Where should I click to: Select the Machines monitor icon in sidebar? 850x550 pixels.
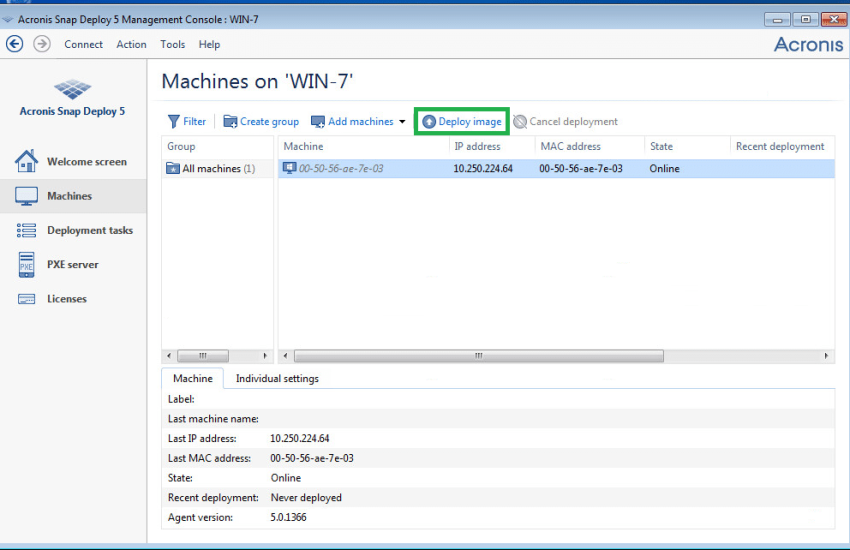point(26,196)
